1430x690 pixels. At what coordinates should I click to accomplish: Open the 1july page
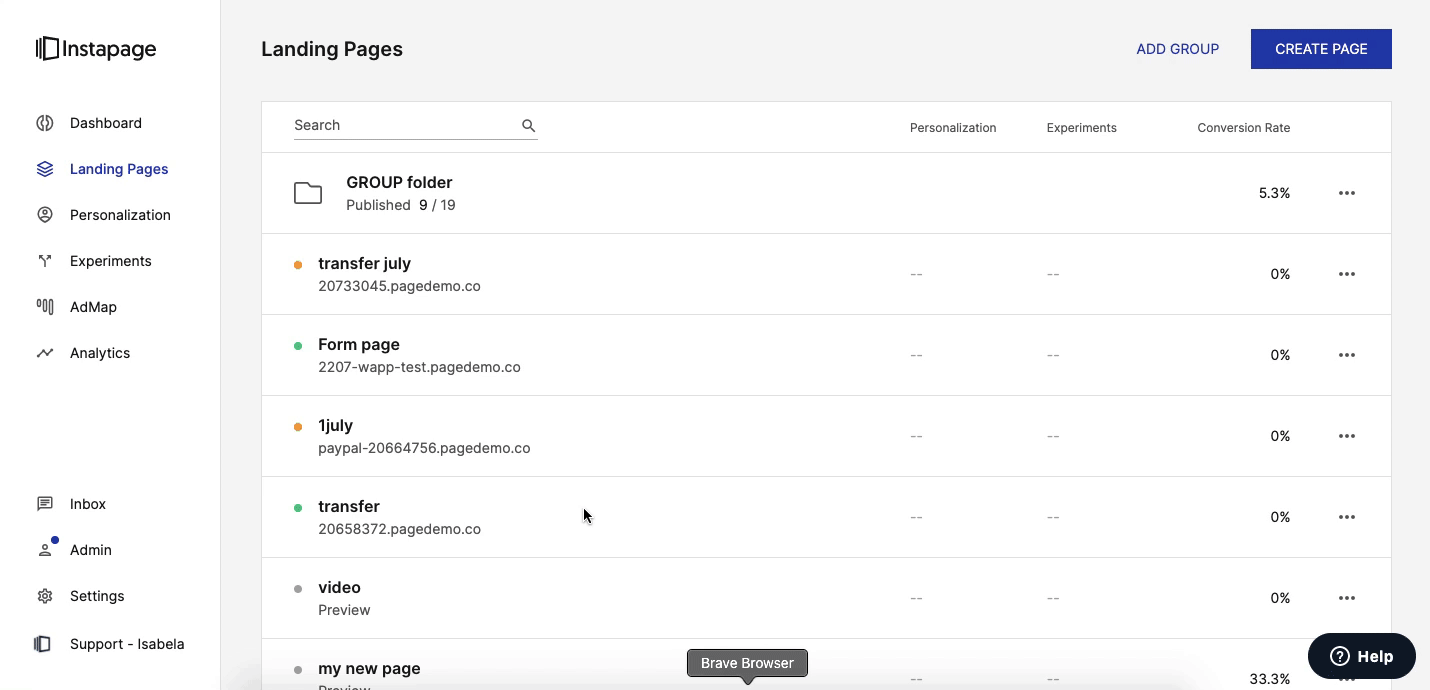tap(335, 425)
